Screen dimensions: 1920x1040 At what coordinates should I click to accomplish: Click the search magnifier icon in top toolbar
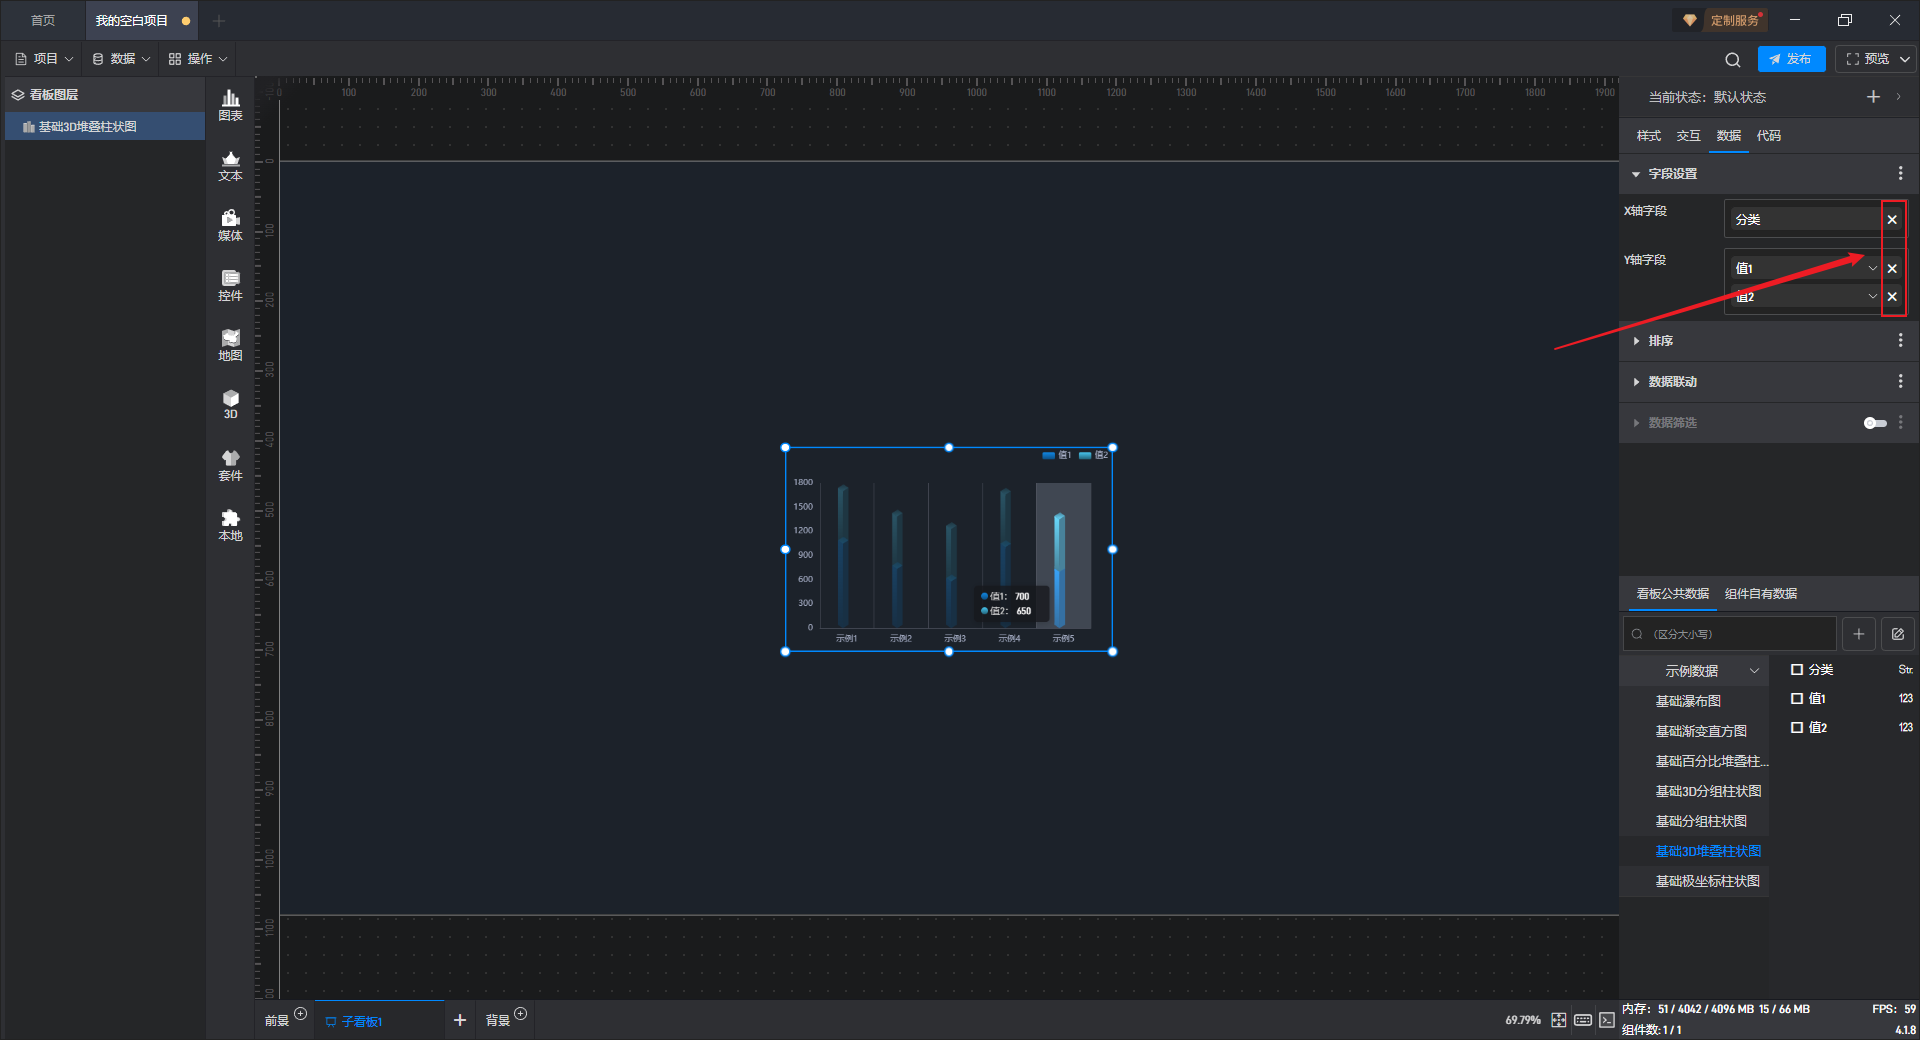click(1733, 59)
